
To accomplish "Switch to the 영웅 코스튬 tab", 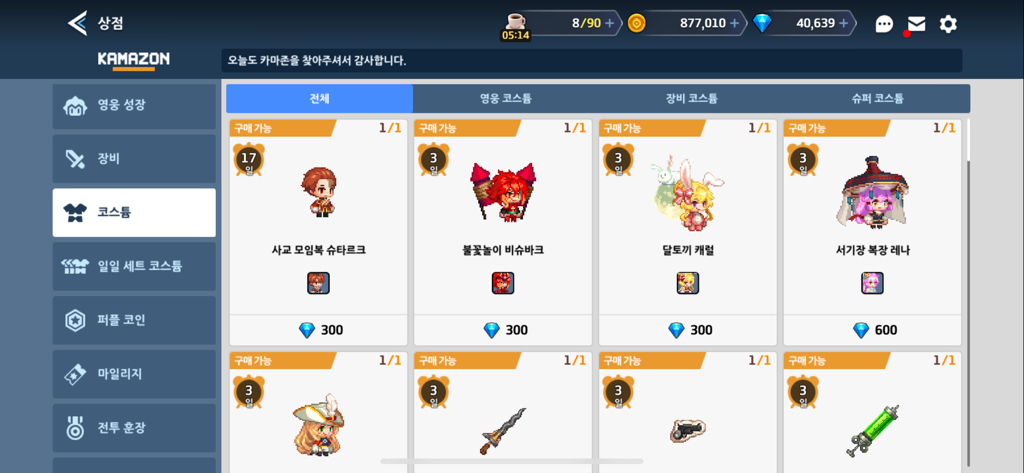I will coord(505,99).
